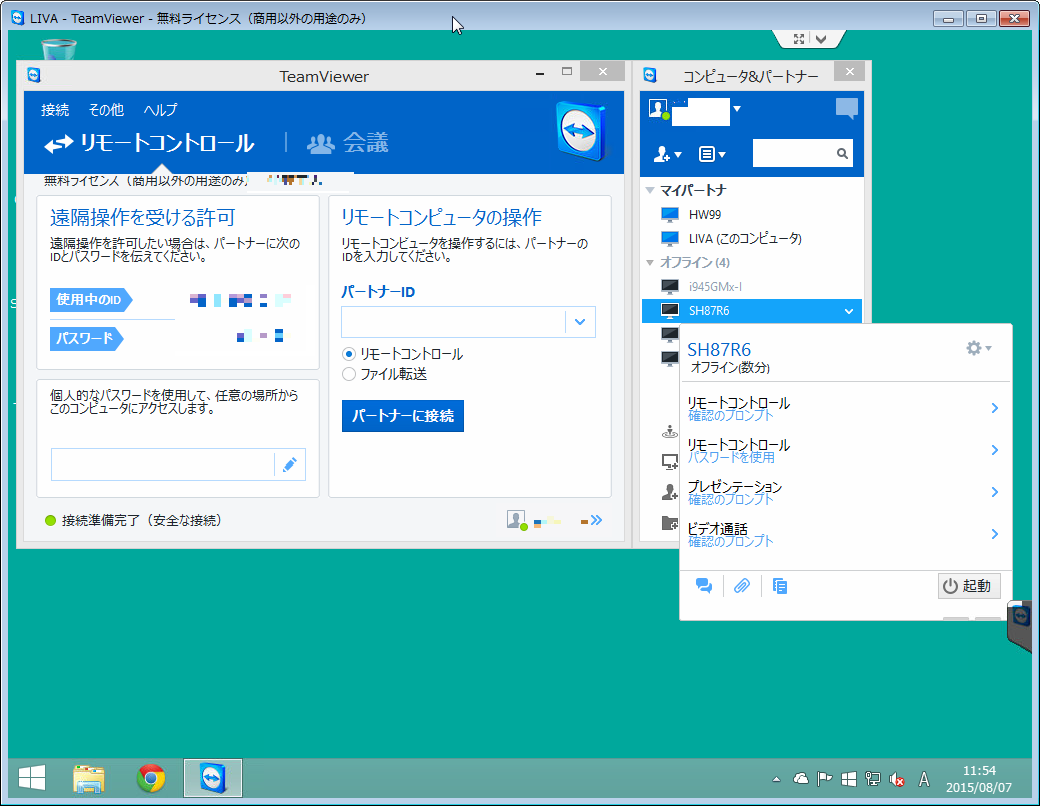The image size is (1040, 806).
Task: Click the muted volume icon in the tray
Action: click(x=897, y=779)
